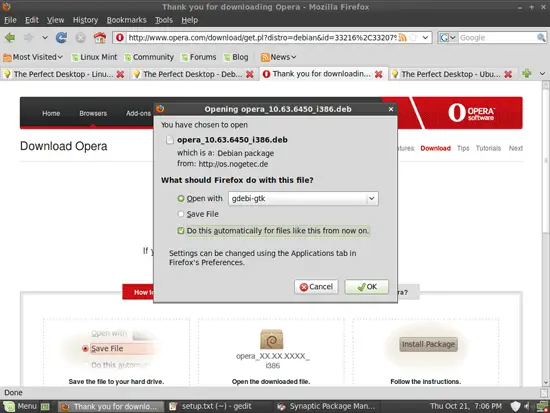The width and height of the screenshot is (550, 413).
Task: Close The Perfect Desktop - Linu... tab
Action: (x=120, y=74)
